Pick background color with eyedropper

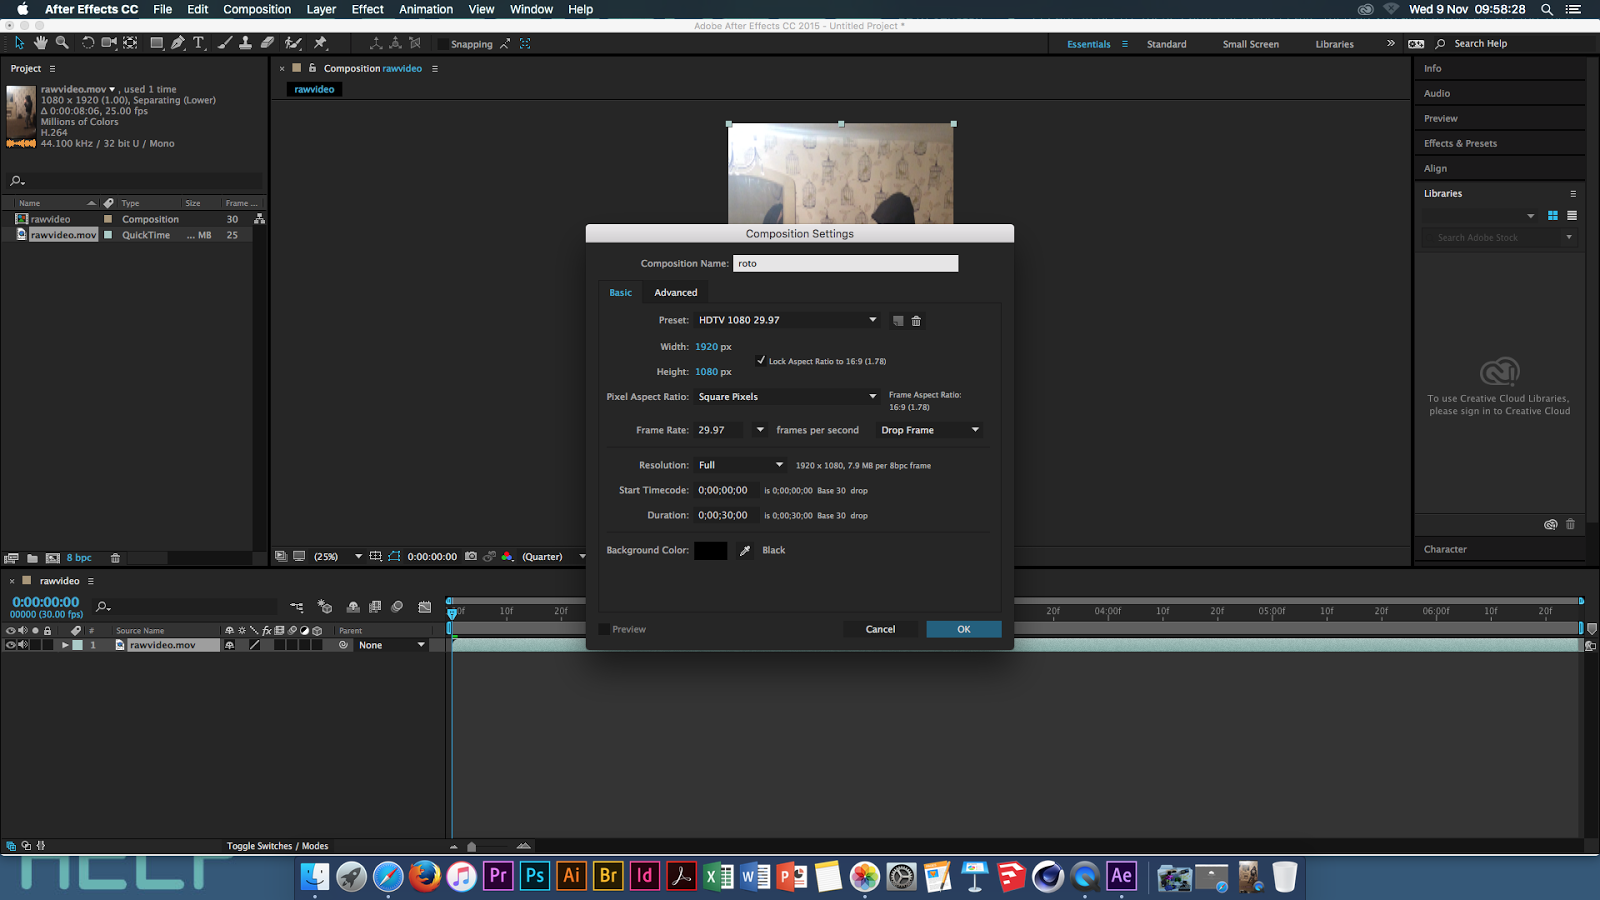[x=745, y=550]
